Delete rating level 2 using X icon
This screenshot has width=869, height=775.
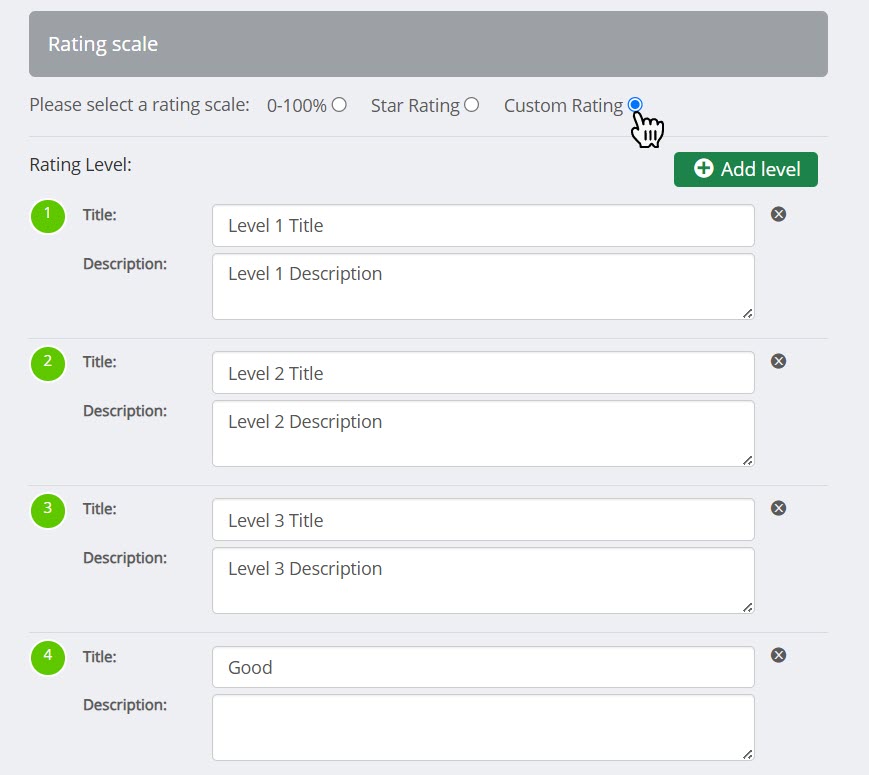pos(778,361)
